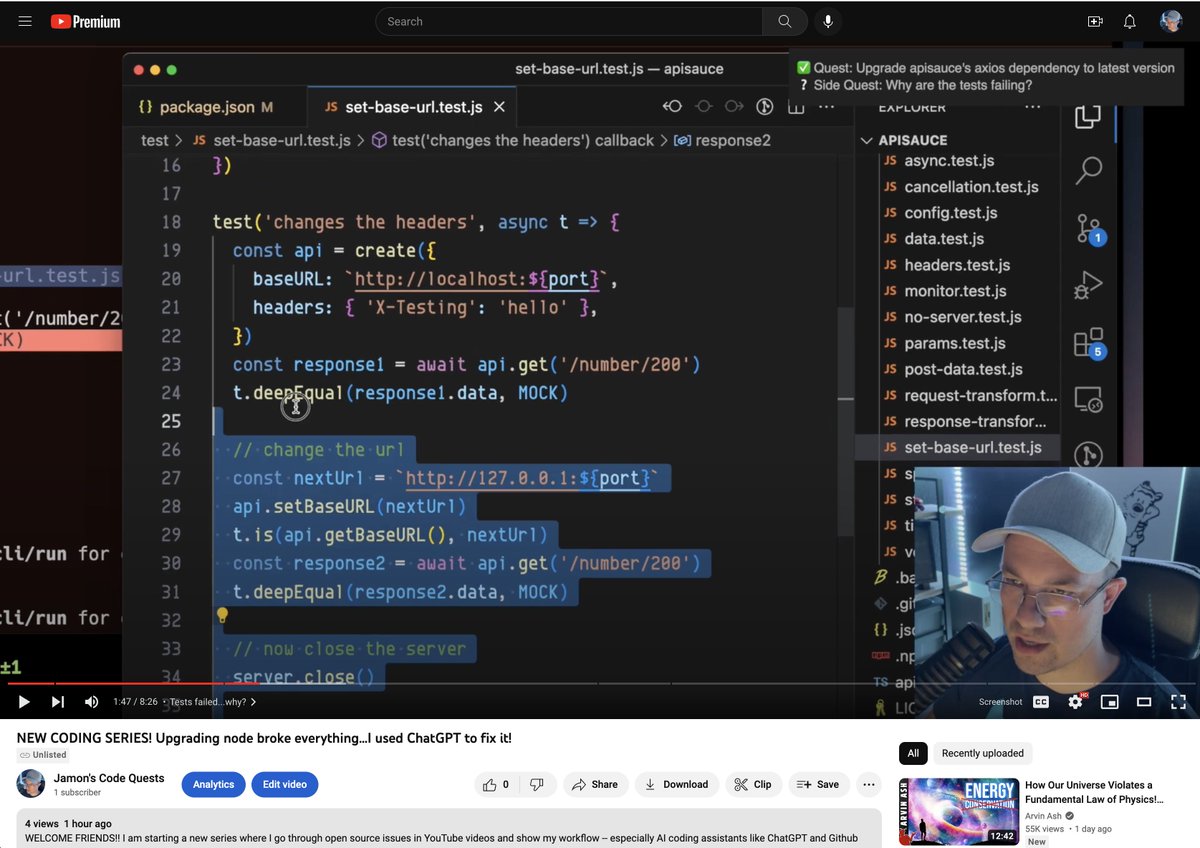Toggle theater mode
The image size is (1200, 848).
point(1144,702)
